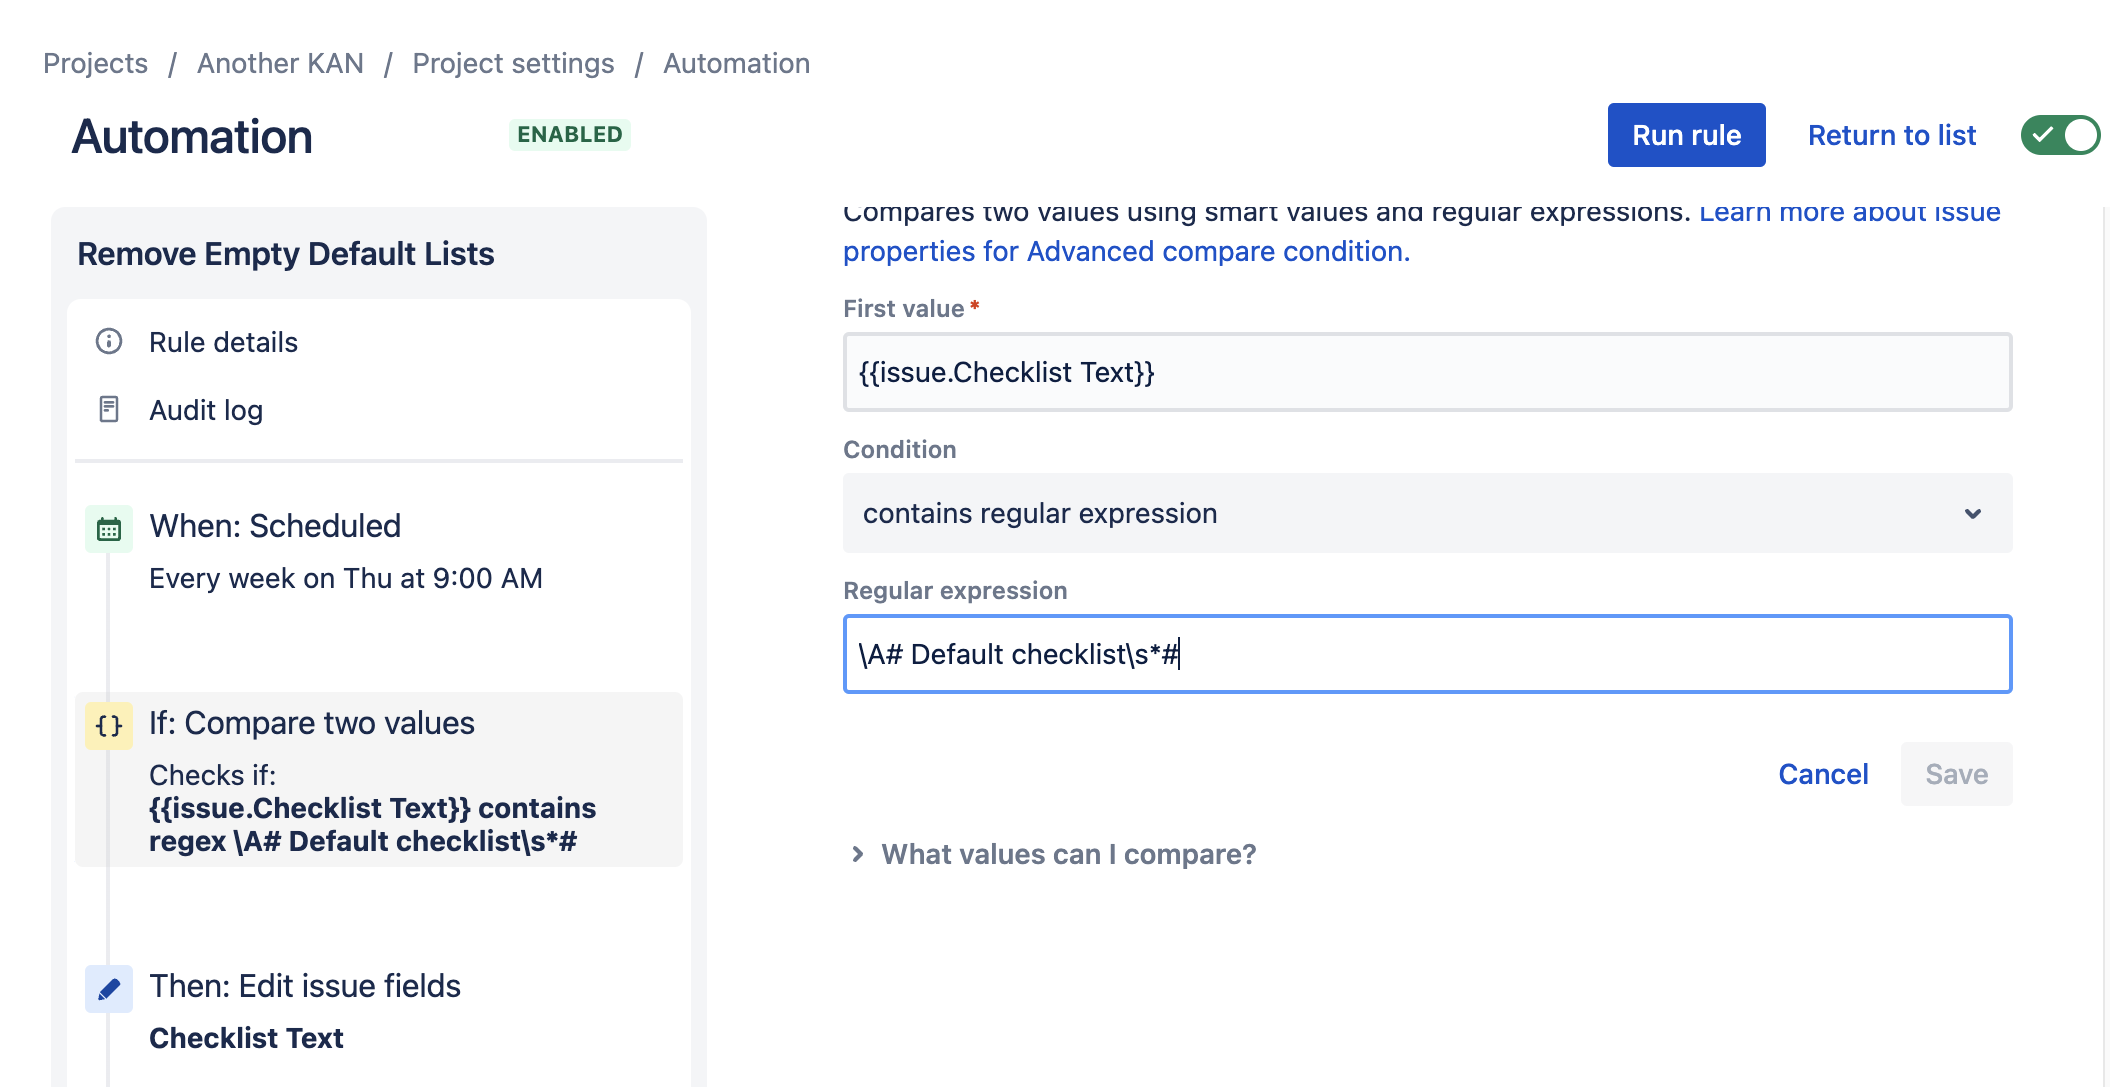Viewport: 2110px width, 1087px height.
Task: Navigate to Project settings breadcrumb
Action: coord(513,63)
